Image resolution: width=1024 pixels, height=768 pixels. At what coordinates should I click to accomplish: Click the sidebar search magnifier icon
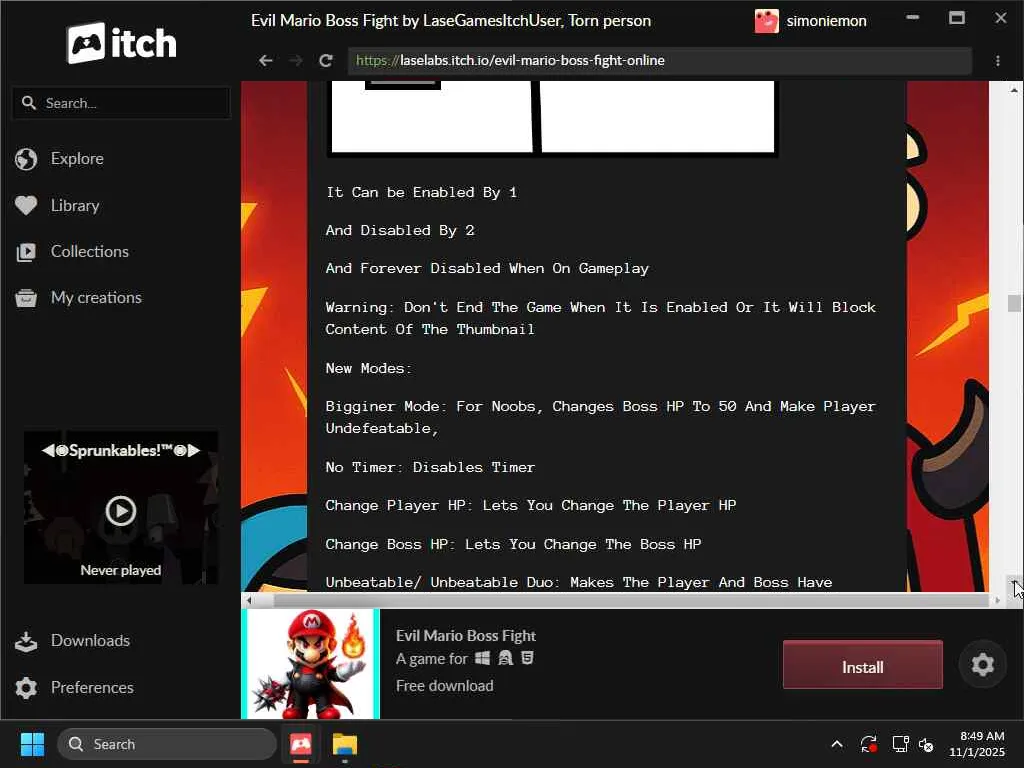tap(29, 103)
